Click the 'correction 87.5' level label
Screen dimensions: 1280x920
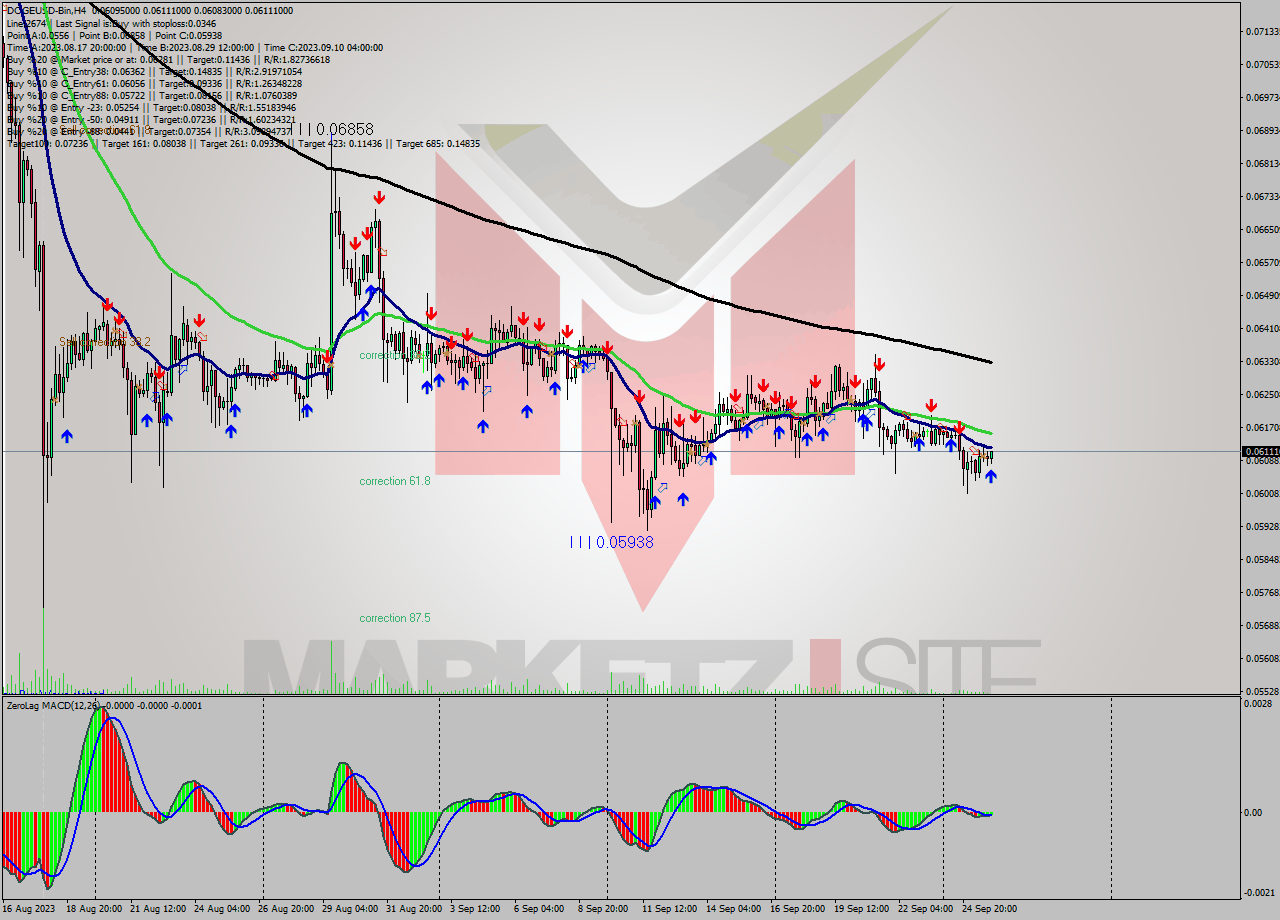[x=395, y=618]
